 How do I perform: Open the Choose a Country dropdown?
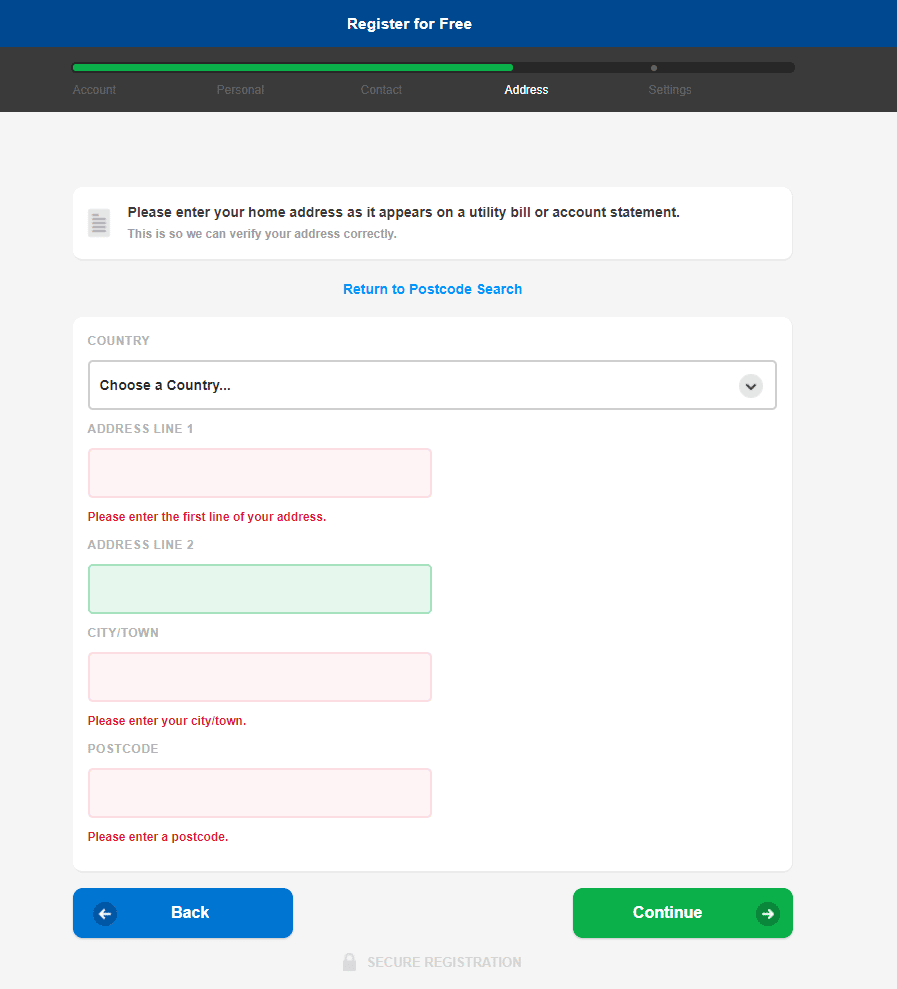pyautogui.click(x=432, y=386)
